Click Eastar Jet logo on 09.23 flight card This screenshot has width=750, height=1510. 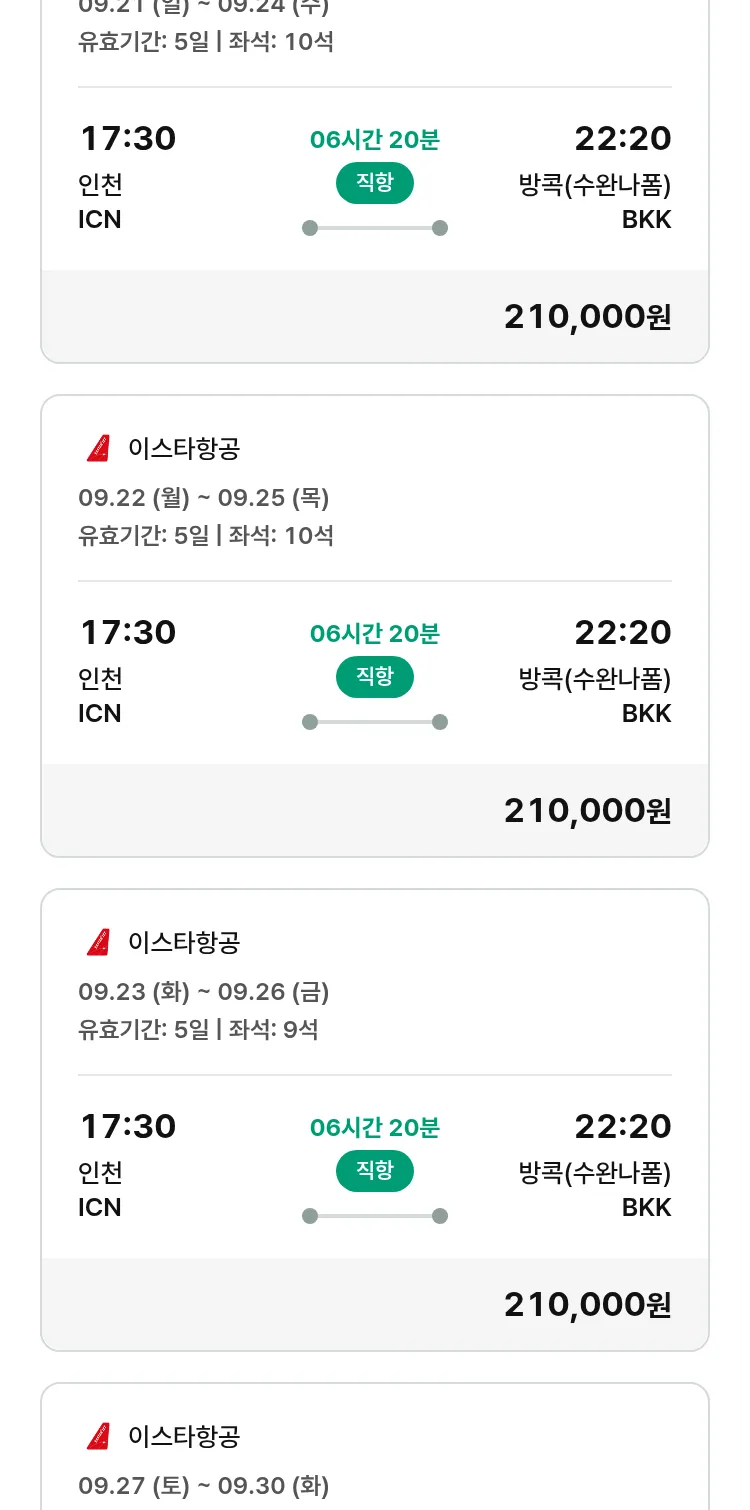[x=98, y=942]
